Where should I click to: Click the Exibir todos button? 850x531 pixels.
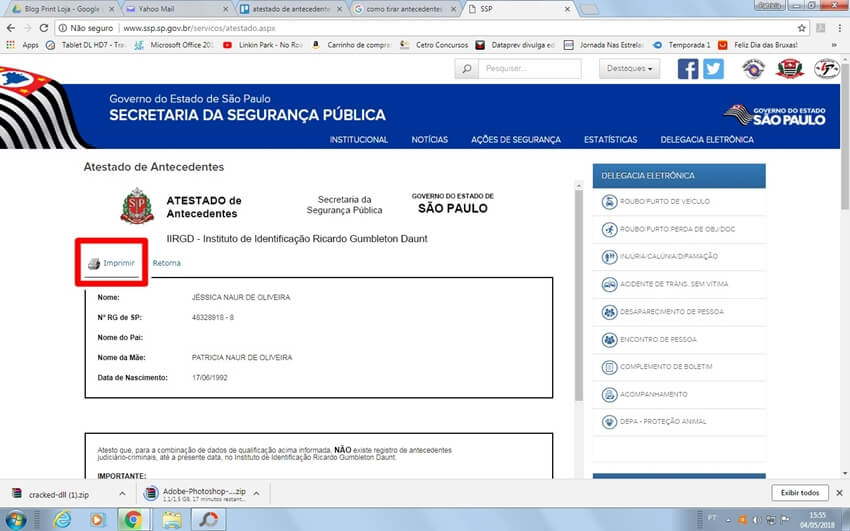click(800, 493)
